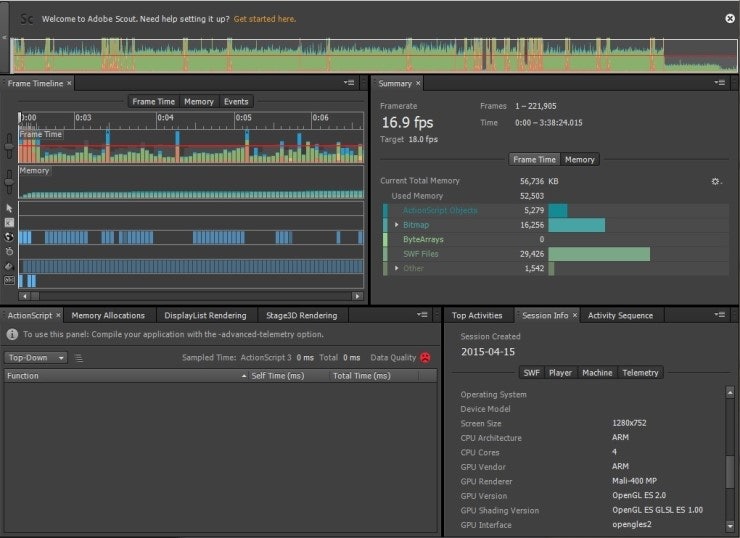
Task: Open the Summary panel options menu
Action: (719, 83)
